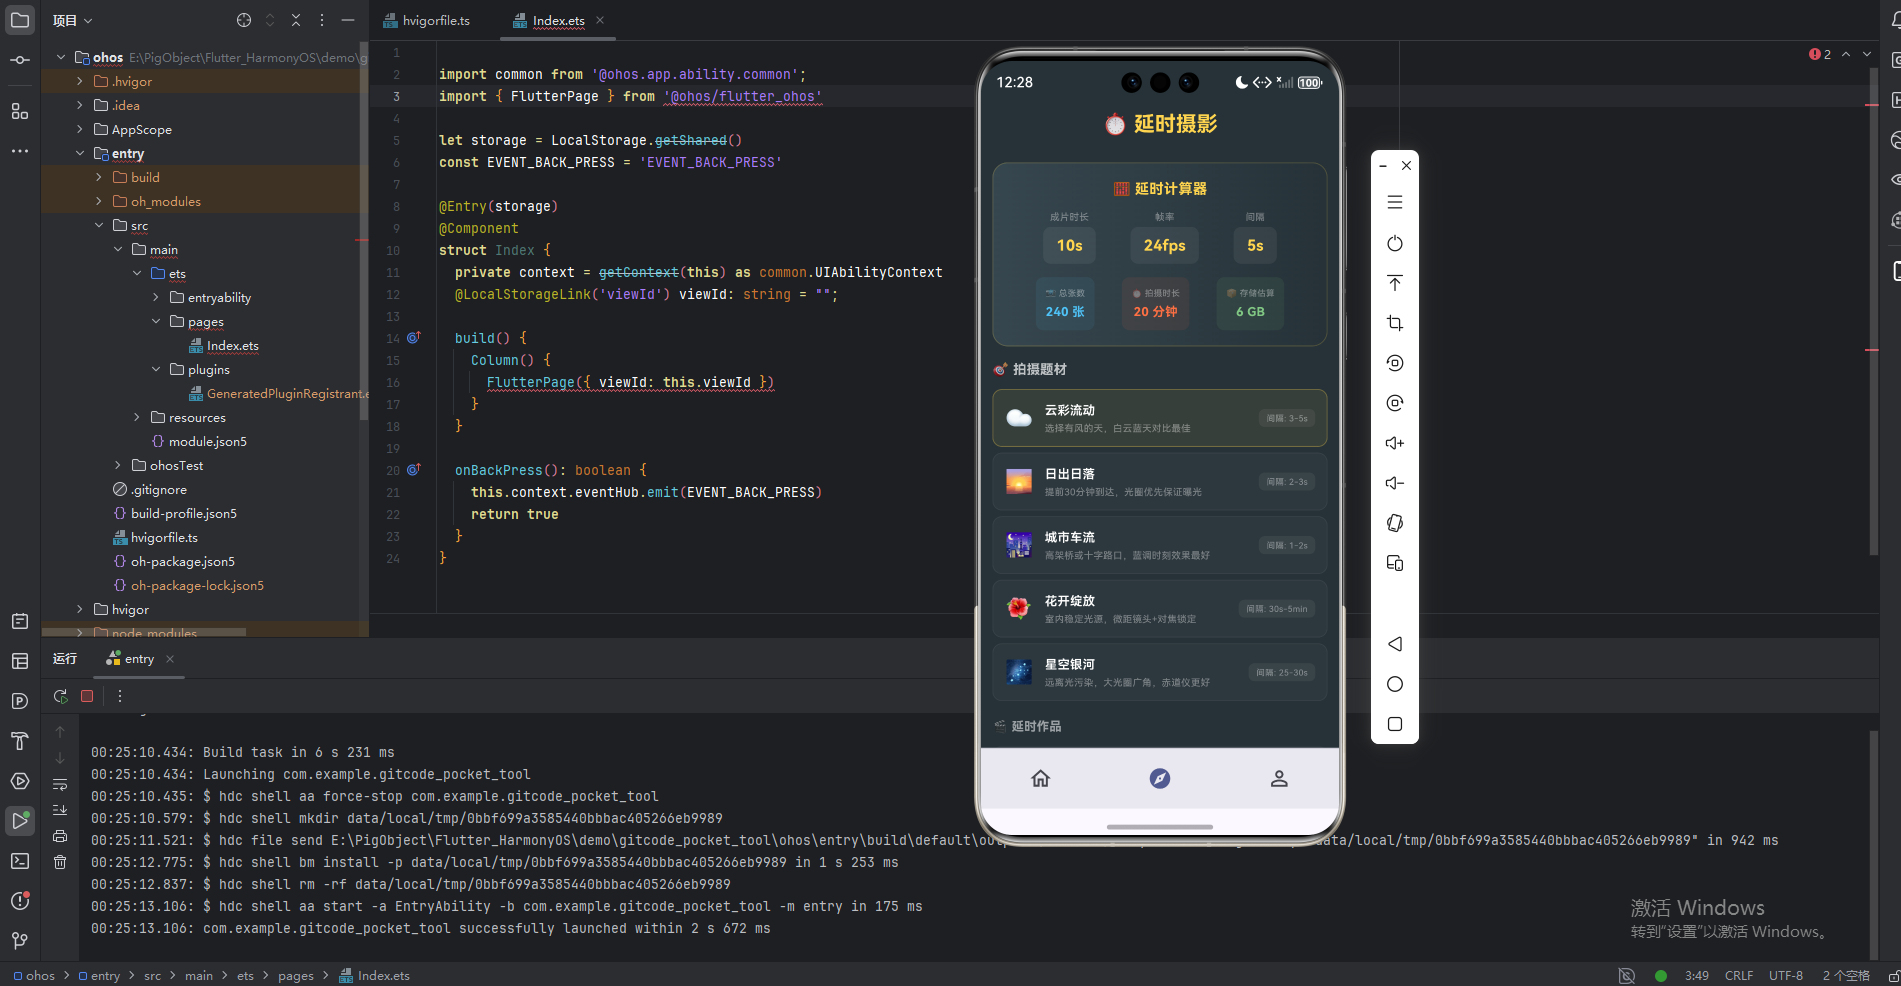Expand the entryability folder
1901x986 pixels.
coord(156,297)
